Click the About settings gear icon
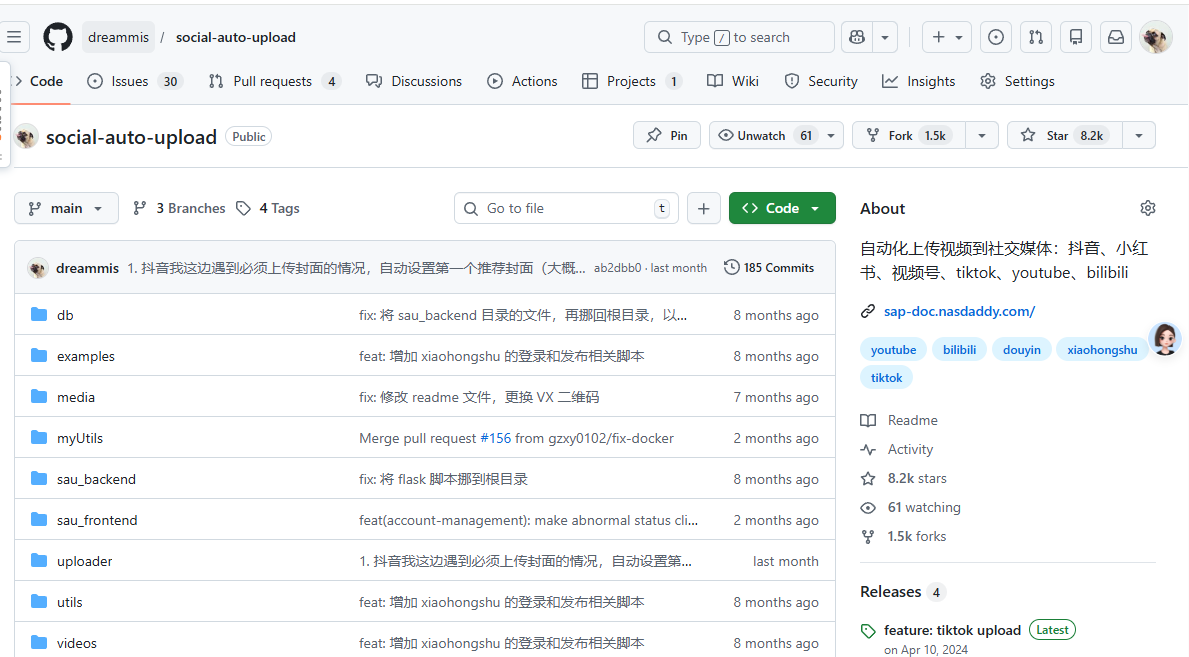The image size is (1189, 657). tap(1147, 208)
